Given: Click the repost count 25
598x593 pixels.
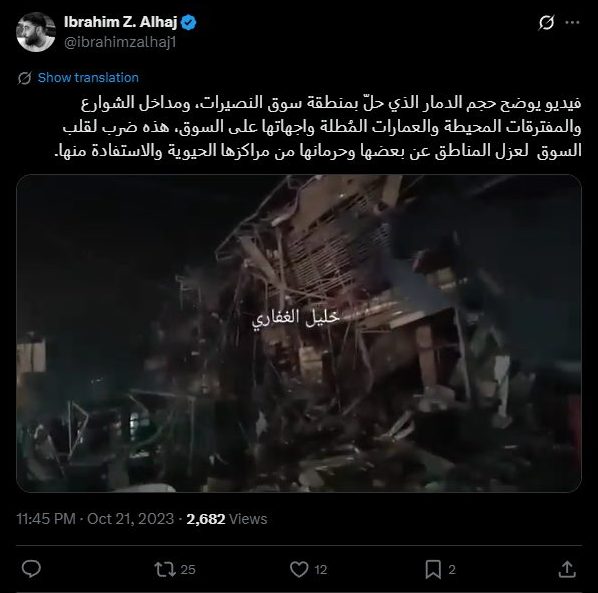Looking at the screenshot, I should 188,570.
